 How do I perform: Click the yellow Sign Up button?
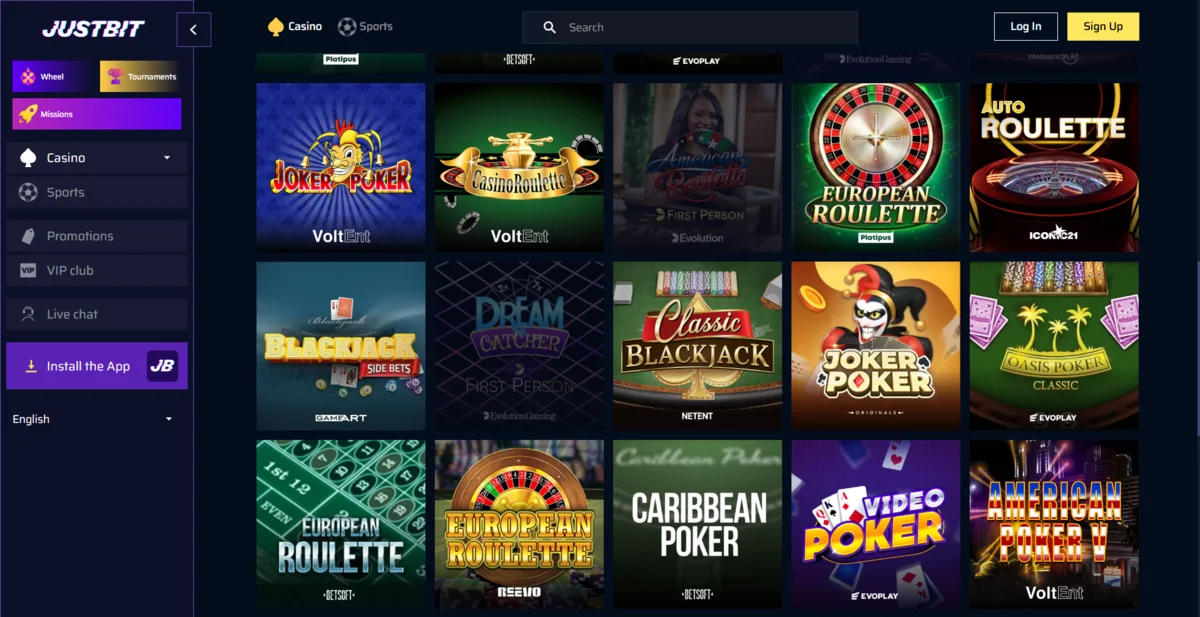tap(1103, 27)
